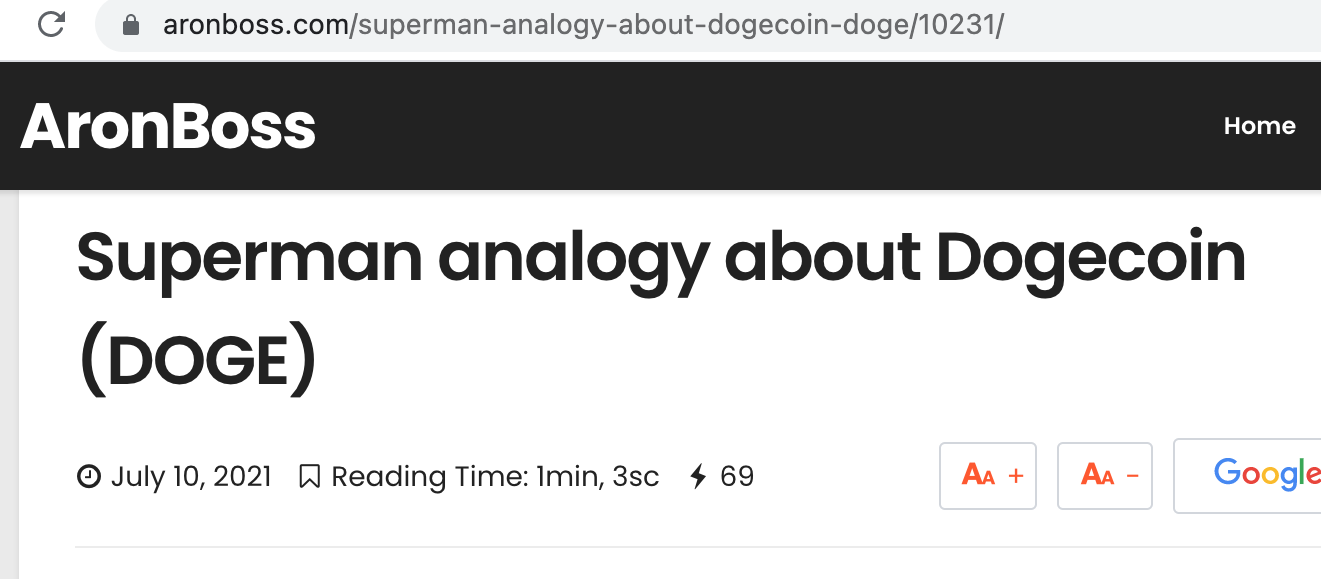The height and width of the screenshot is (579, 1321).
Task: View site information via the padlock icon
Action: [x=130, y=25]
